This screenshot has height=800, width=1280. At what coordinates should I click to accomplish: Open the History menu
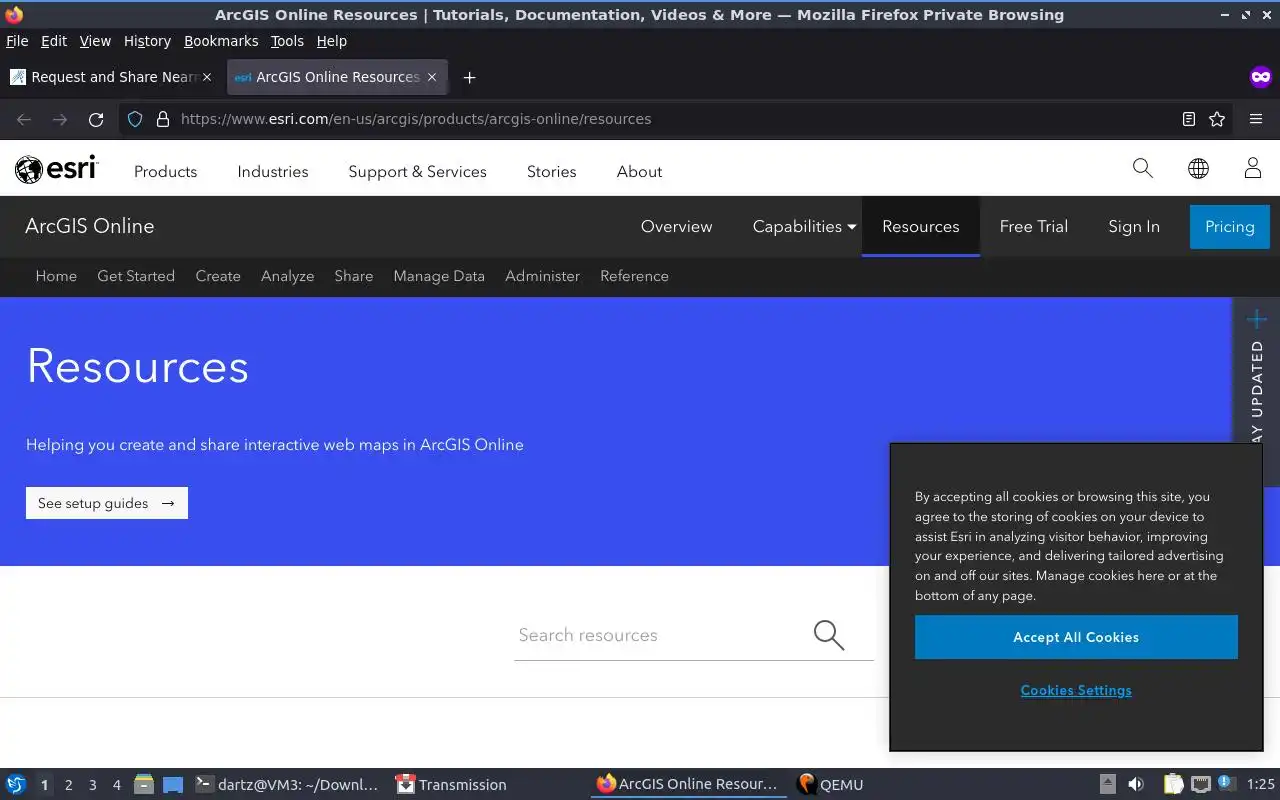click(x=147, y=41)
